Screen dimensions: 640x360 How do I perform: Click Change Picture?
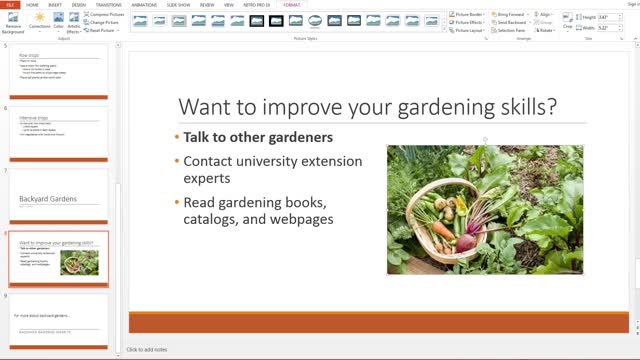(x=101, y=22)
